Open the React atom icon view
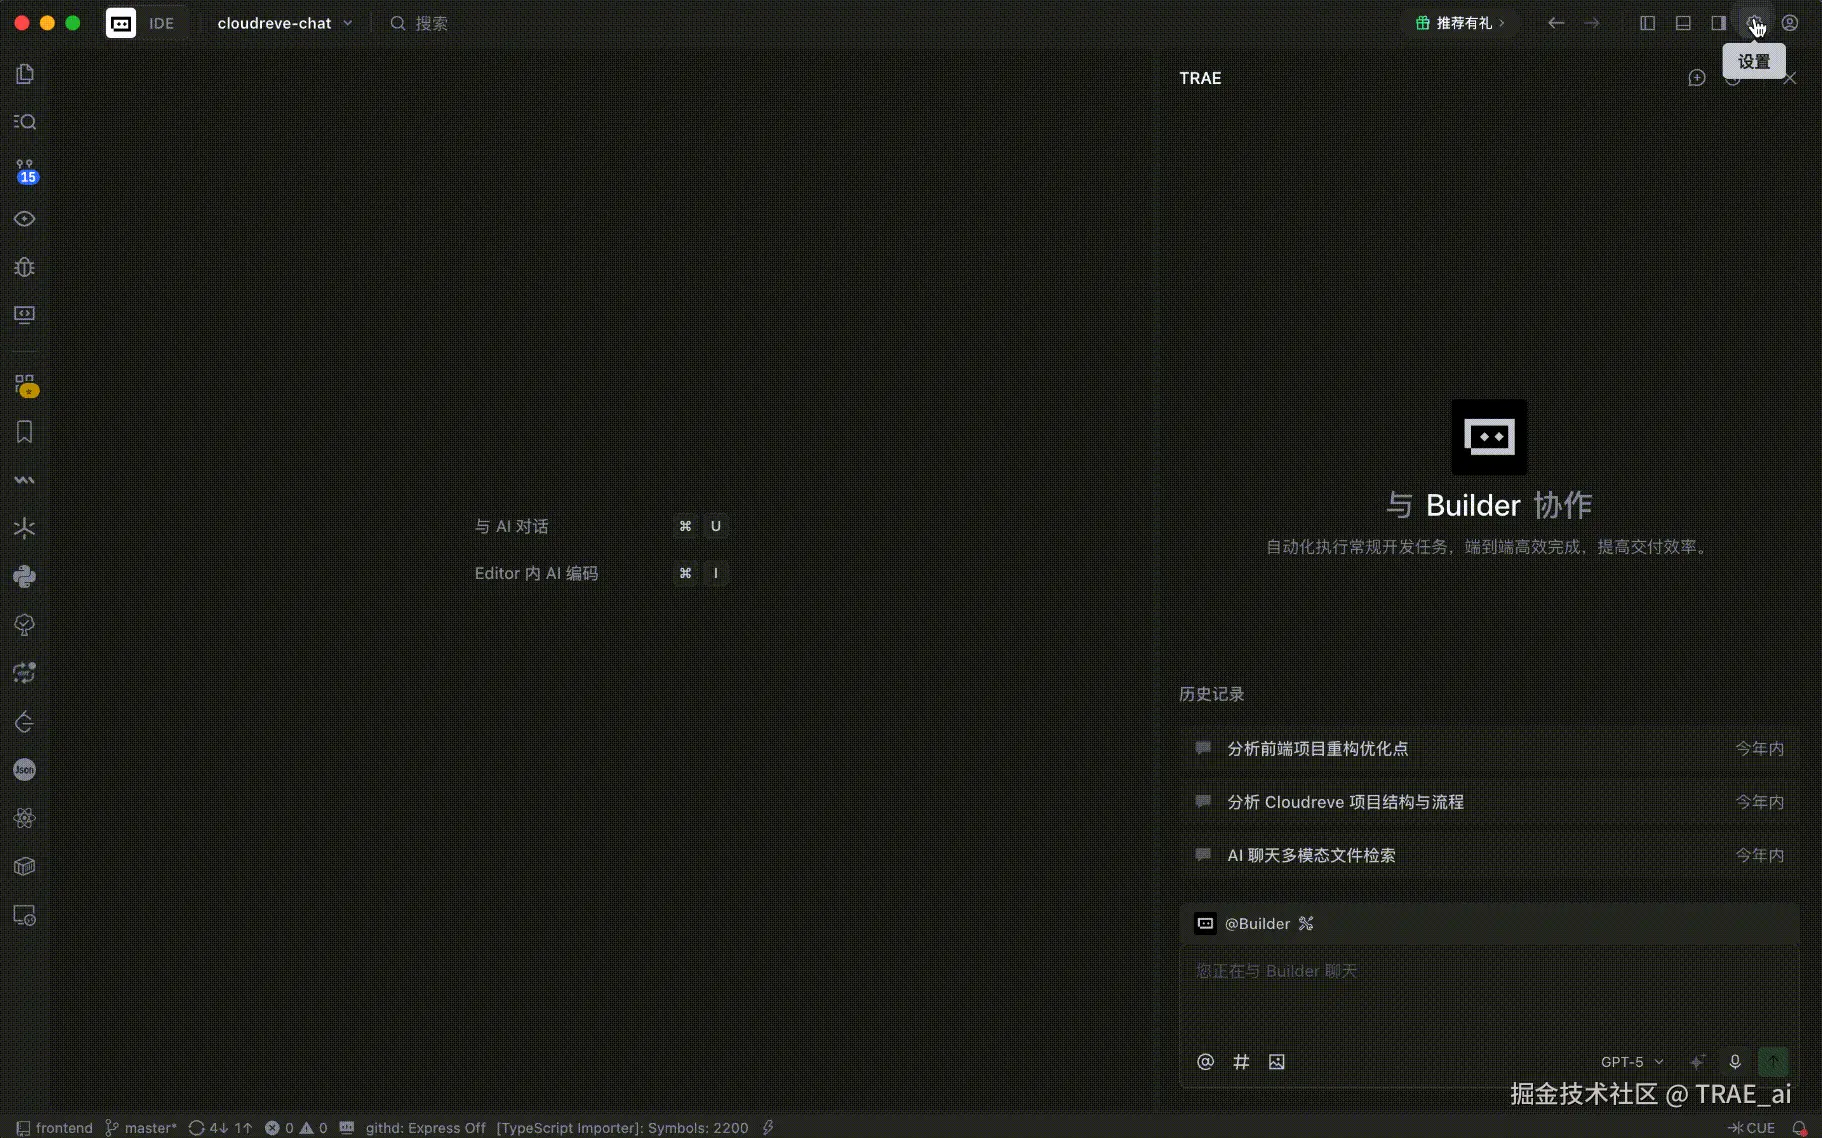The image size is (1822, 1138). [x=25, y=818]
